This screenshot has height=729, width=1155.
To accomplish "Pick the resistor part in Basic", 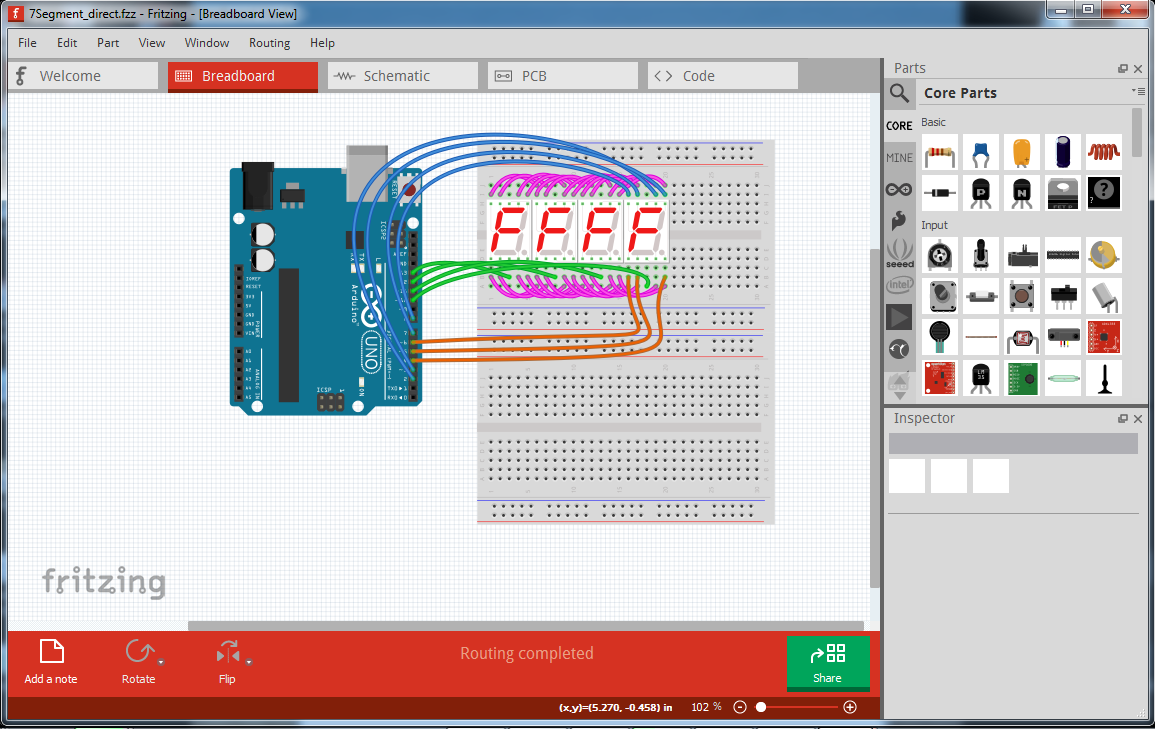I will 940,152.
